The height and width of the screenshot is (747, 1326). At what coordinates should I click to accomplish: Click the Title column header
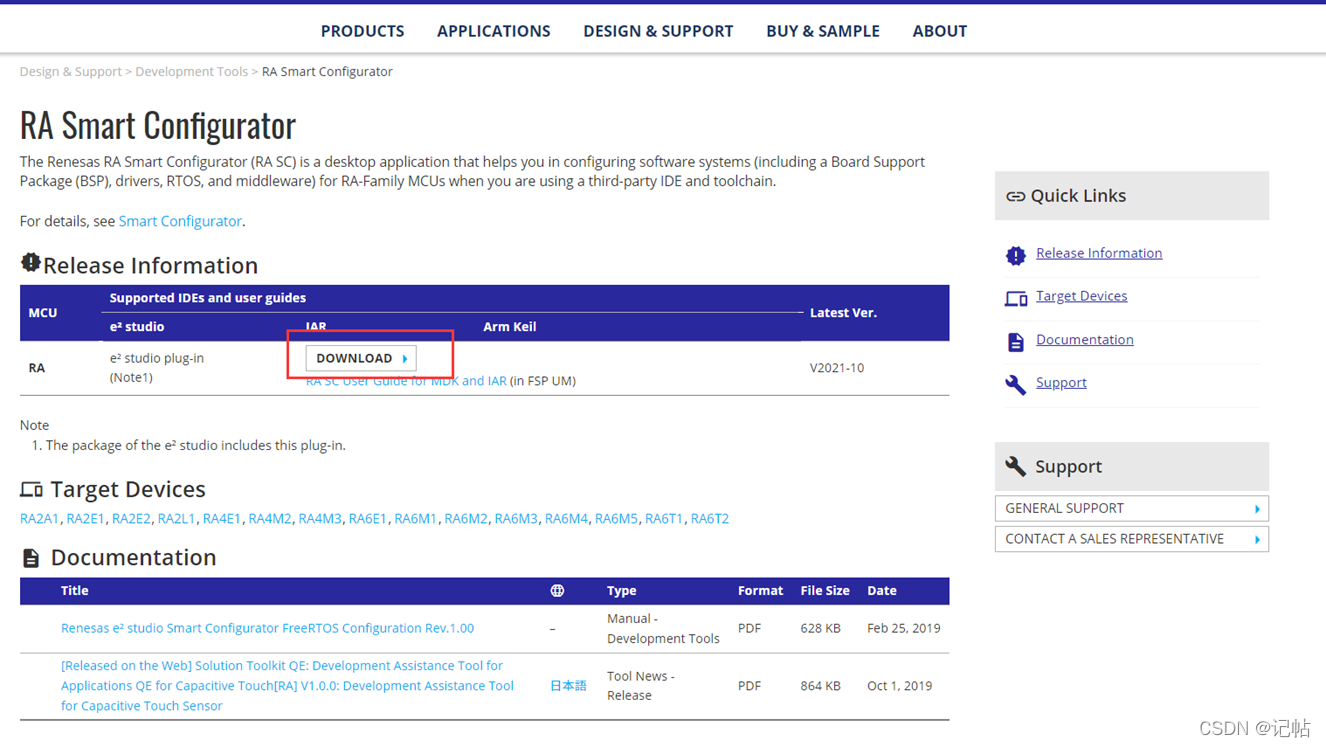pos(75,591)
